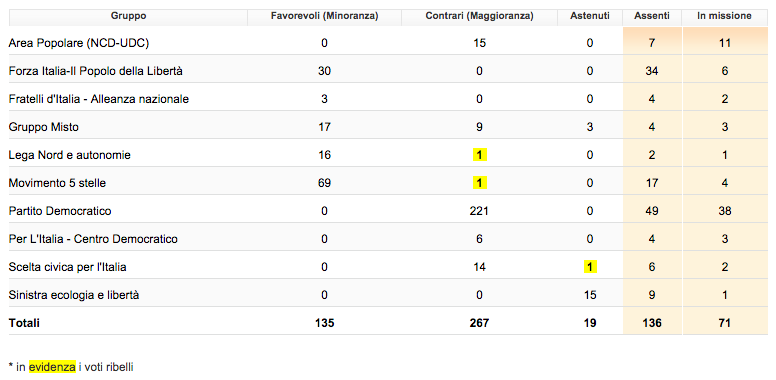The height and width of the screenshot is (380, 776).
Task: Click the Gruppo Misto group name
Action: (x=44, y=128)
